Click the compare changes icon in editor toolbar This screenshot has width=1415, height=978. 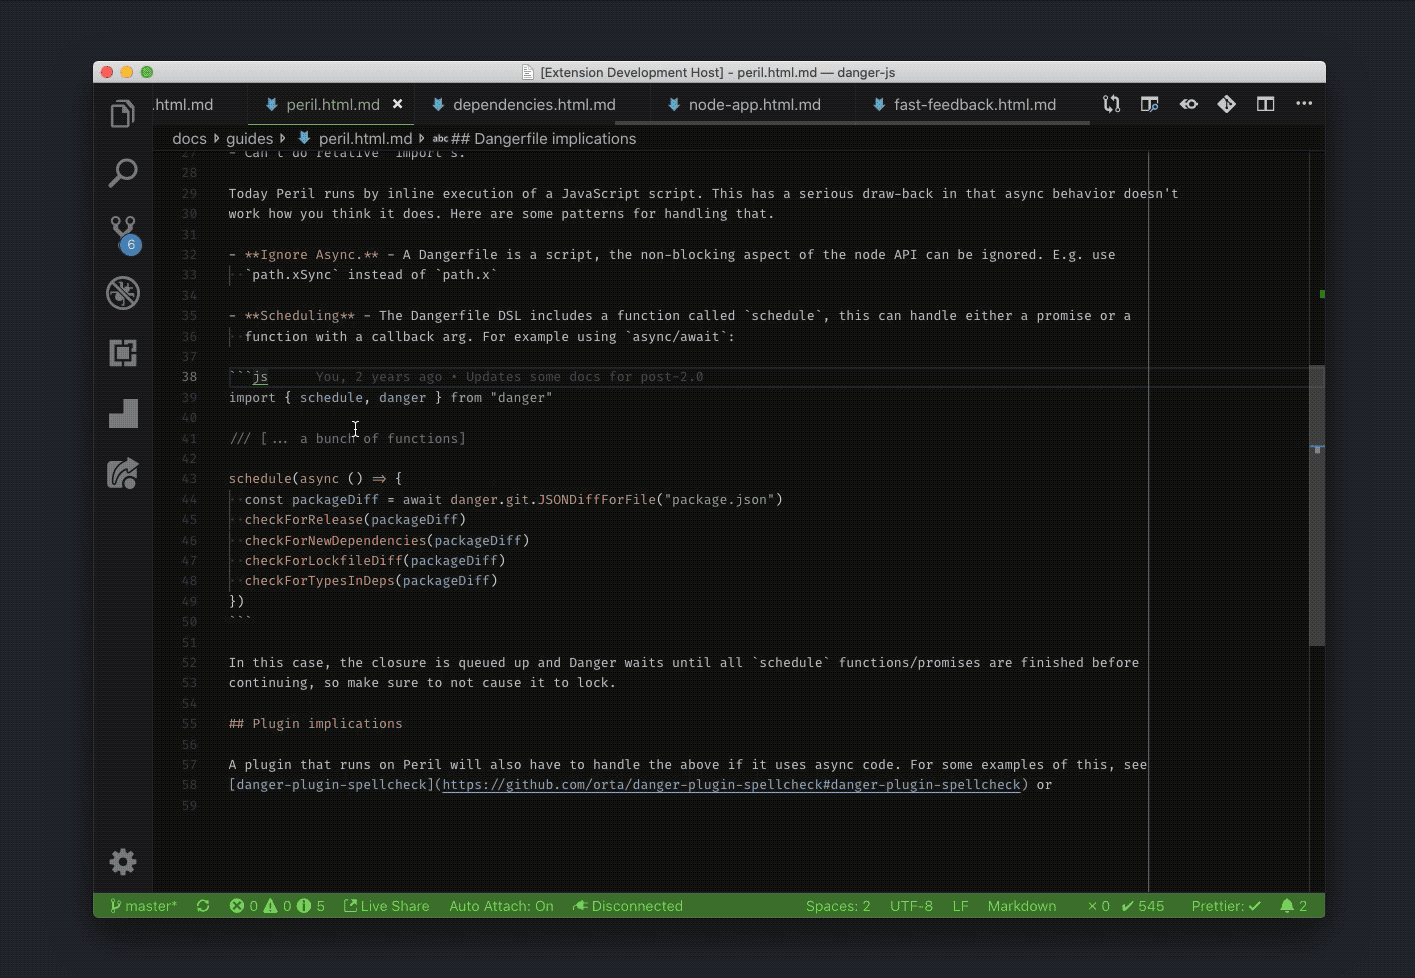tap(1111, 104)
